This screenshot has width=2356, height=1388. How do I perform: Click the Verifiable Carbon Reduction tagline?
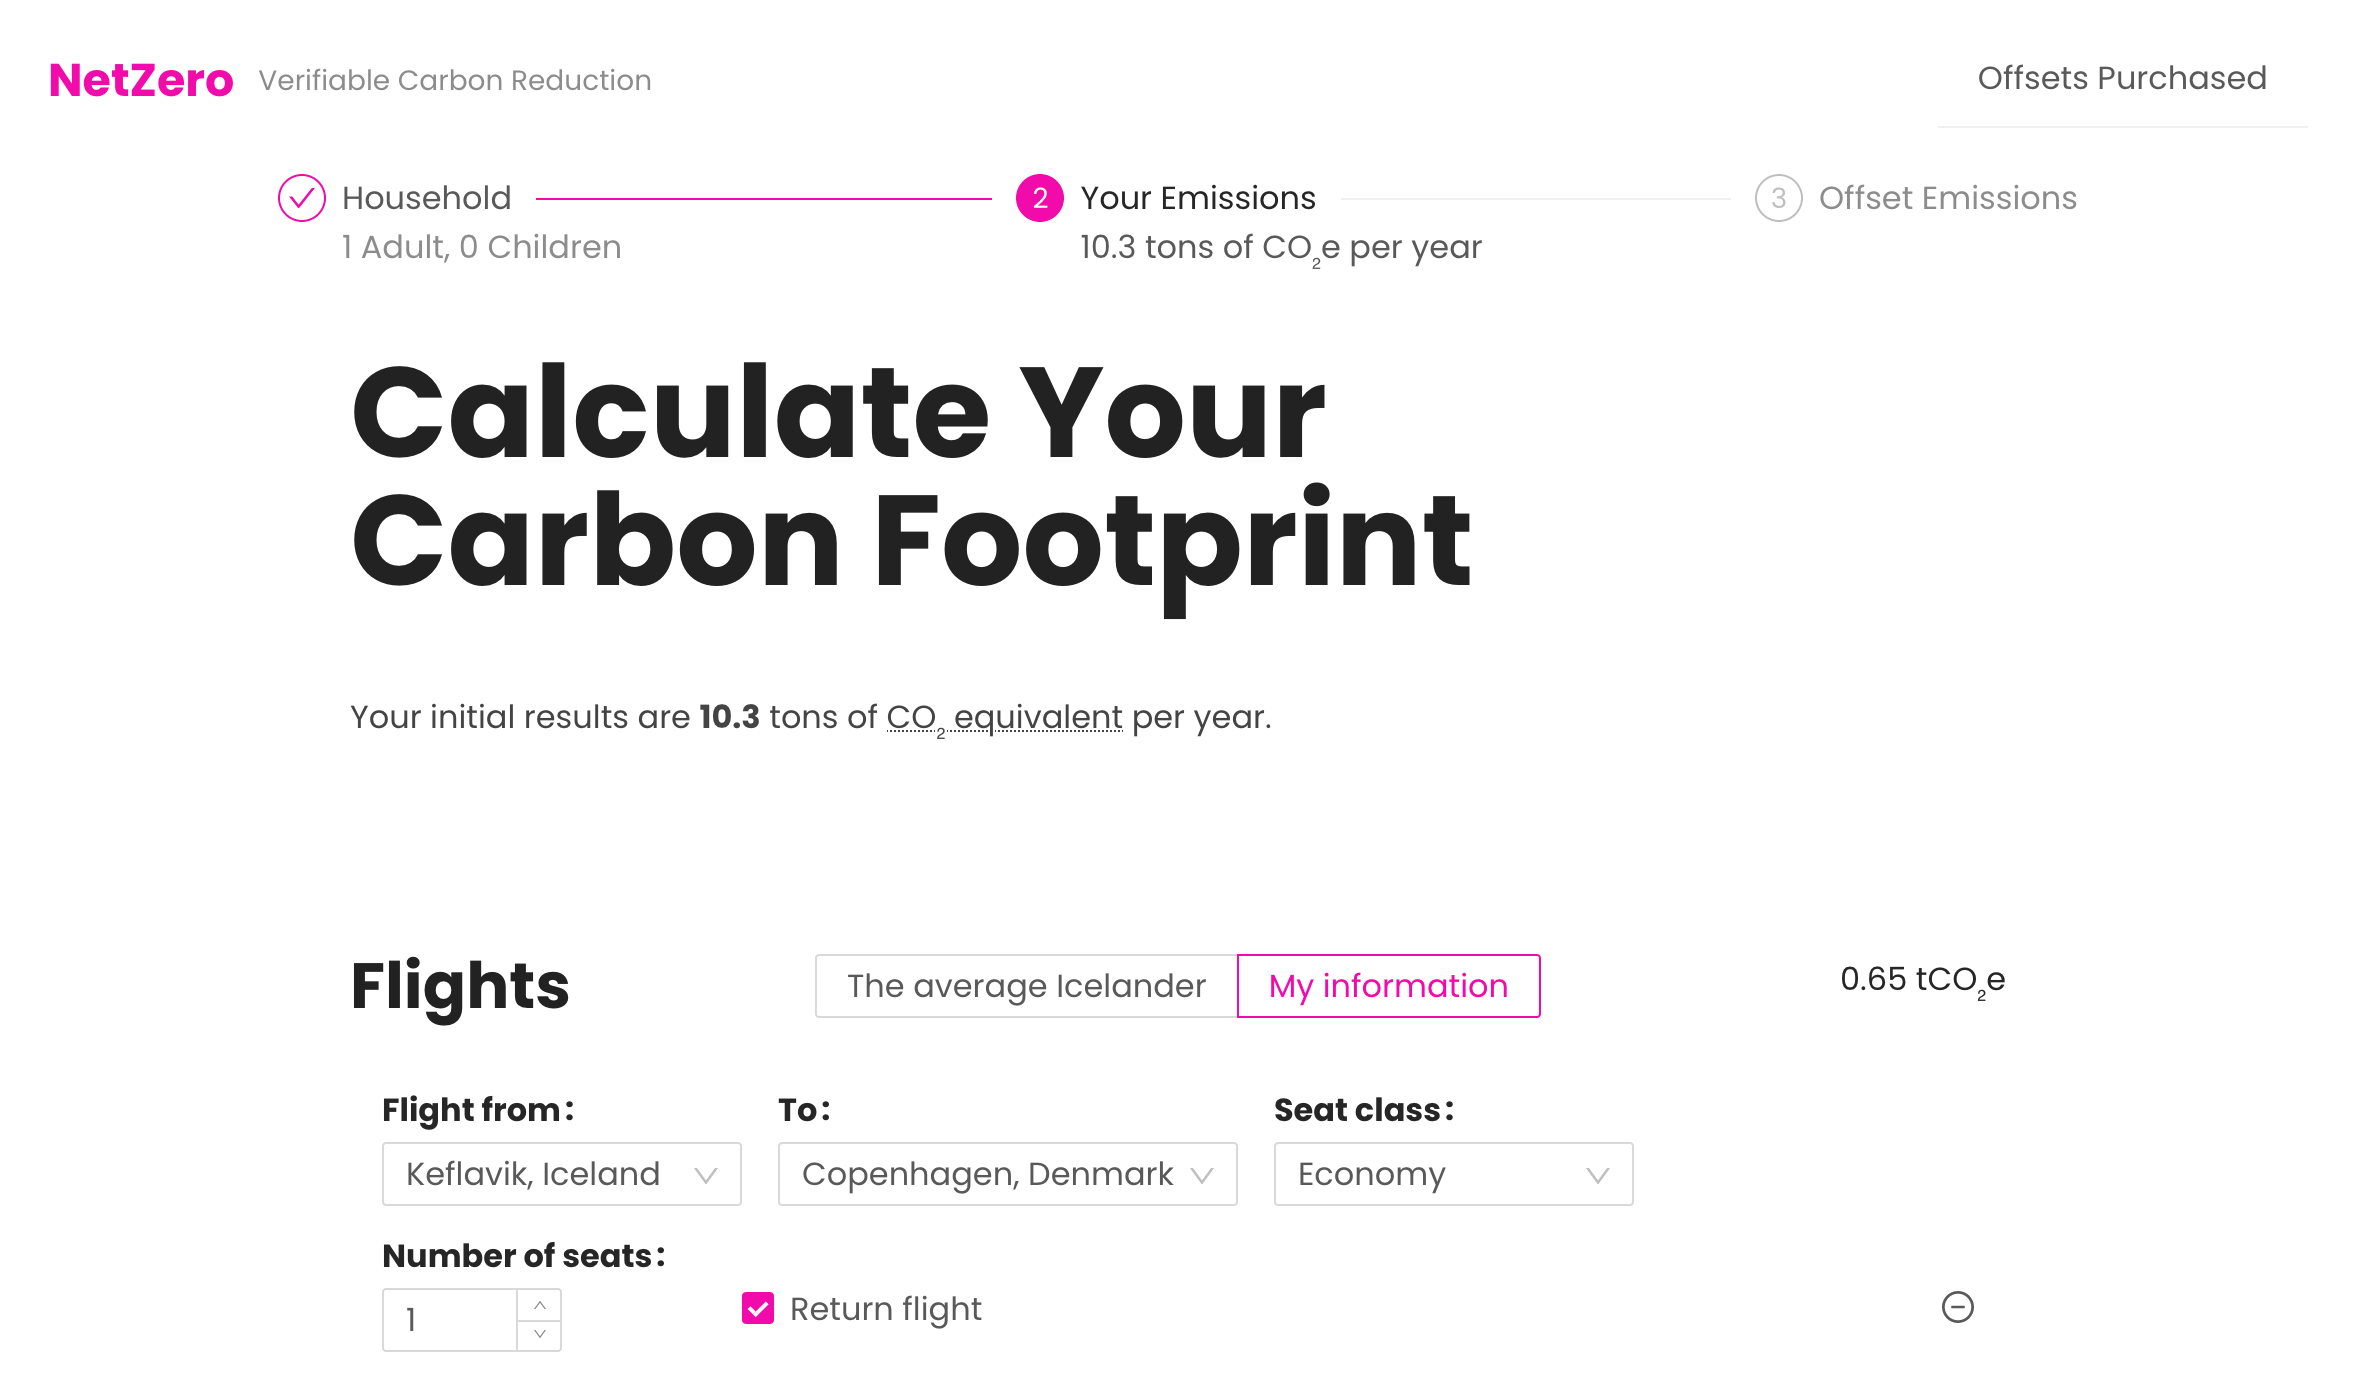[455, 80]
